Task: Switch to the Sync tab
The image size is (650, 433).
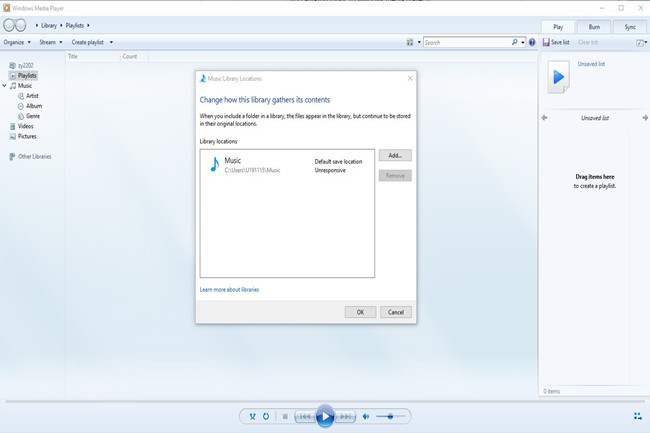Action: pyautogui.click(x=630, y=27)
